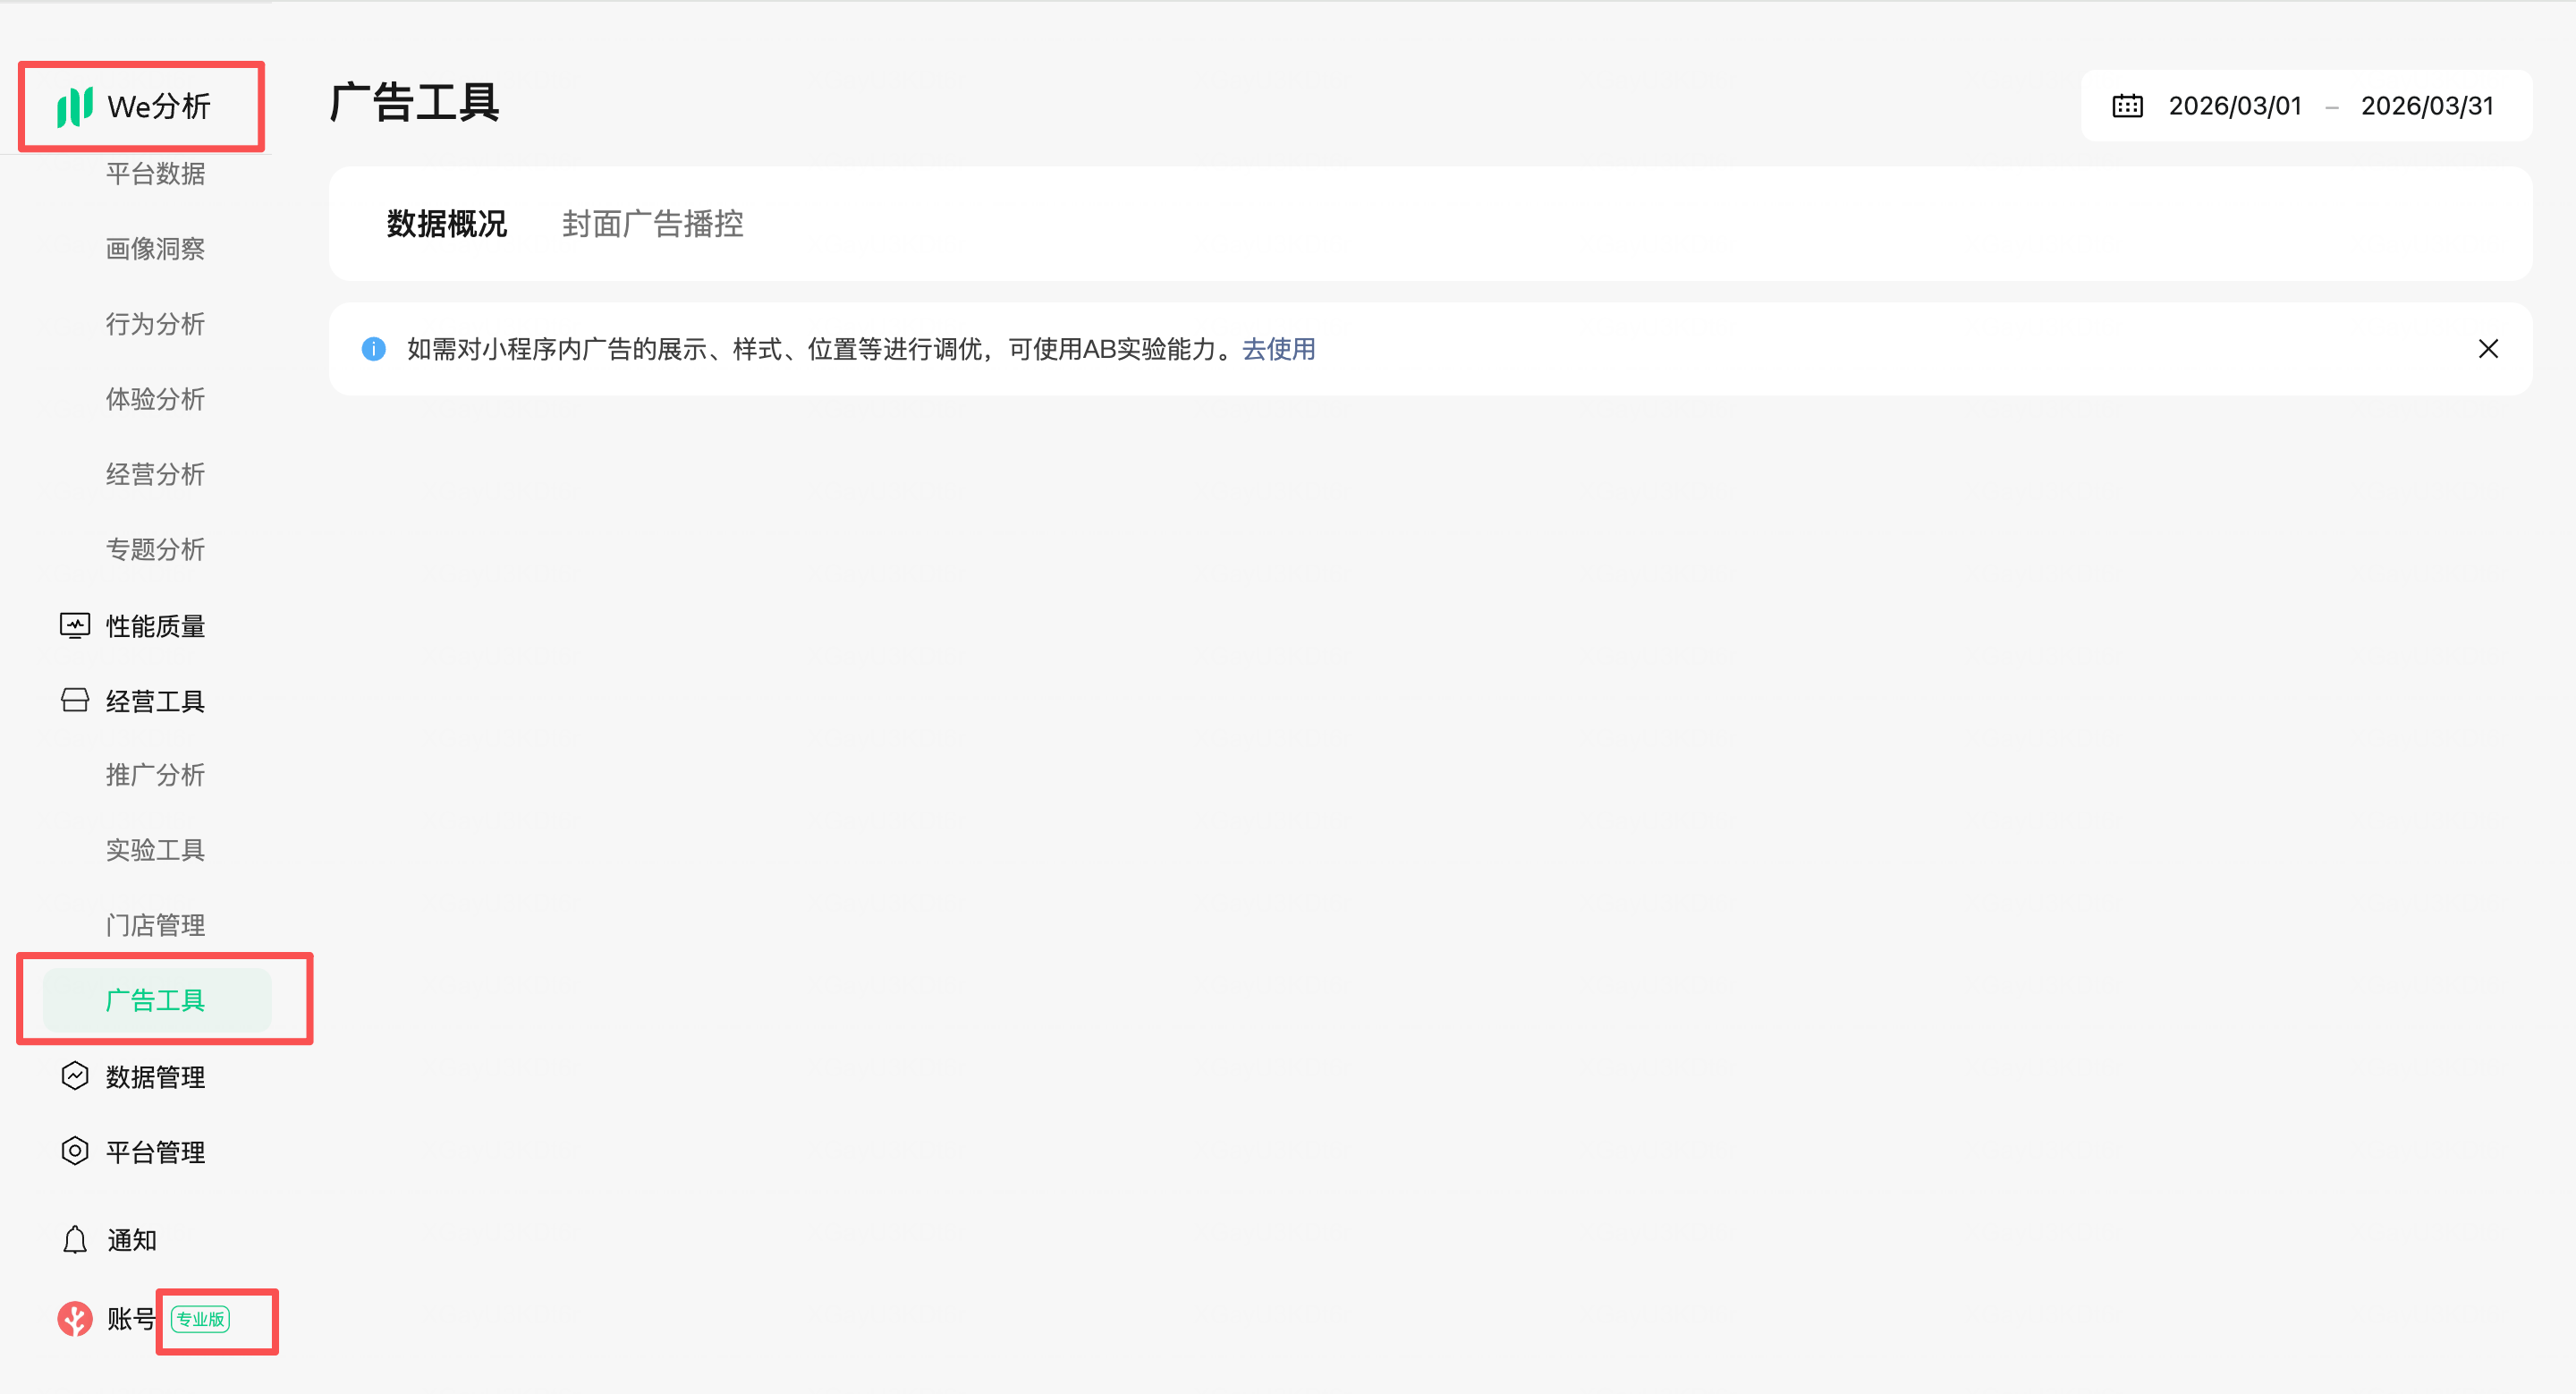Click the 专业版 badge
This screenshot has height=1394, width=2576.
tap(200, 1319)
